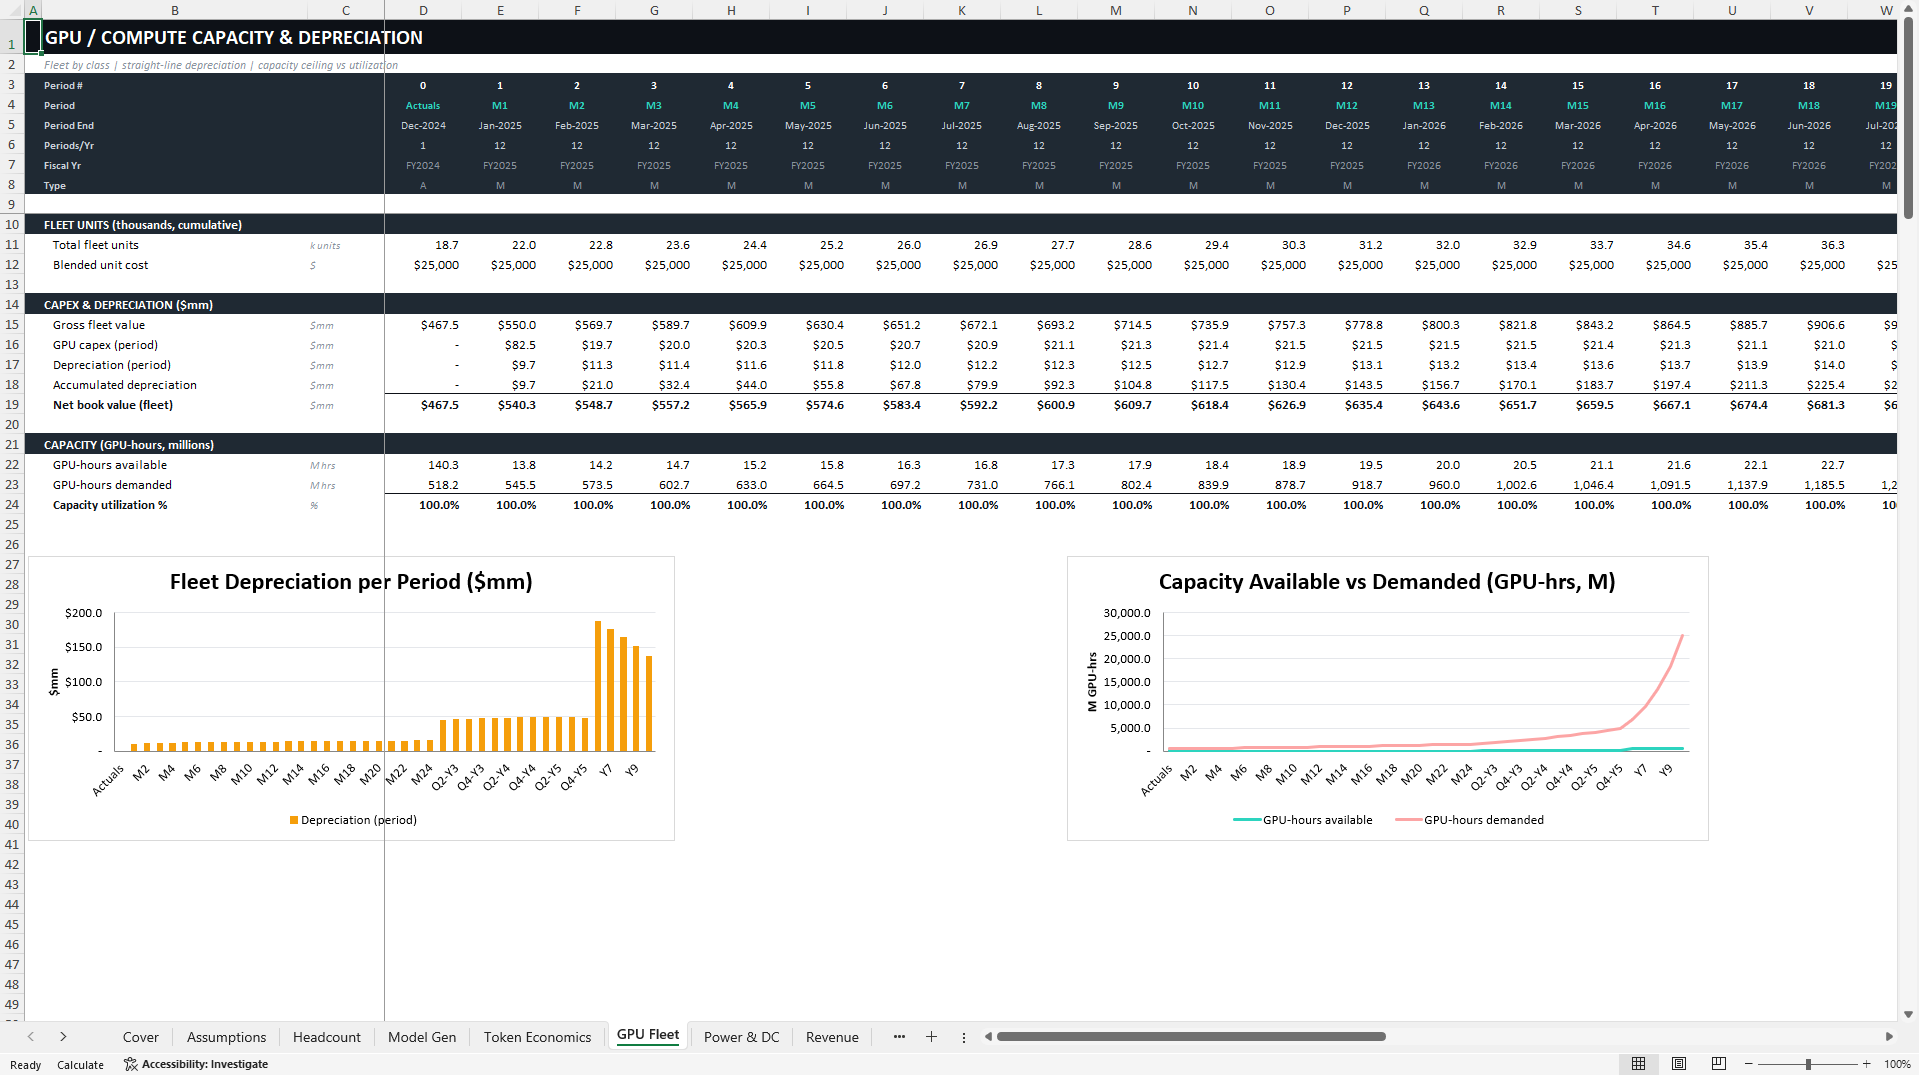This screenshot has height=1075, width=1919.
Task: Click the zoom out minus icon
Action: tap(1748, 1064)
